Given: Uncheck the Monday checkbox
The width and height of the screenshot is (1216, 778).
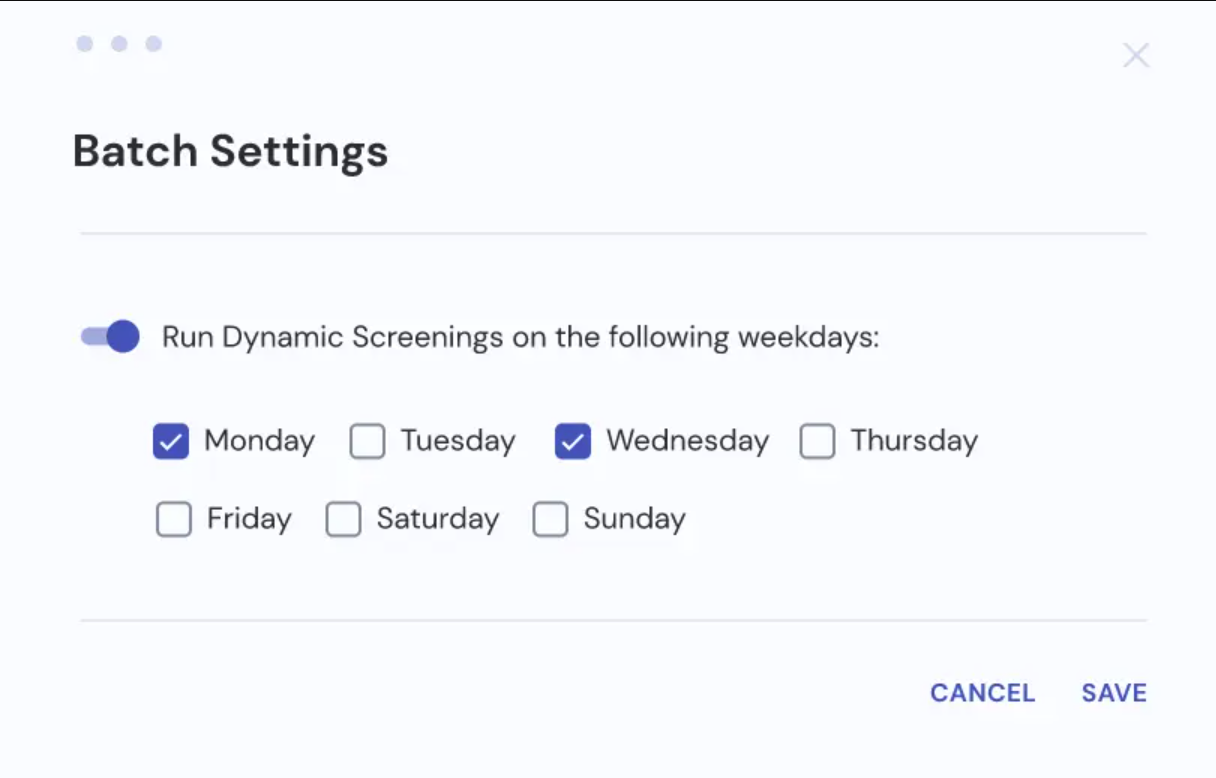Looking at the screenshot, I should click(x=171, y=441).
